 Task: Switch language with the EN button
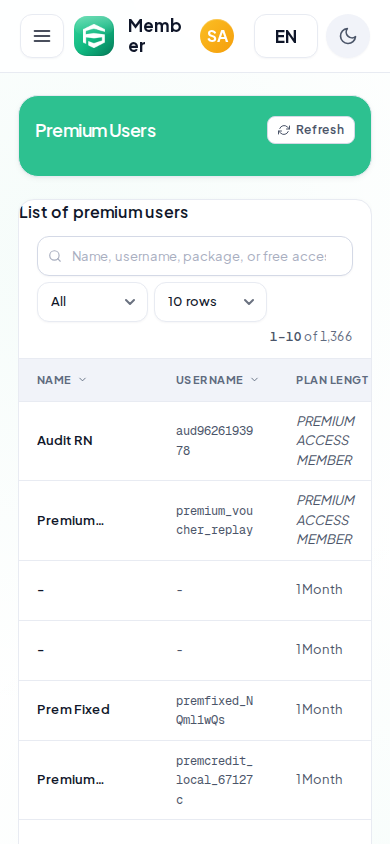click(x=286, y=36)
